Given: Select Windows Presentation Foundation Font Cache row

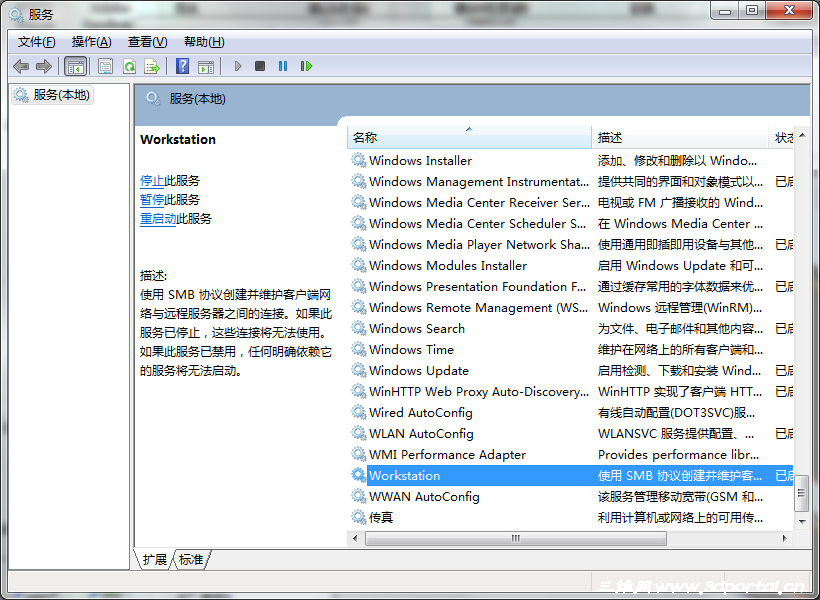Looking at the screenshot, I should point(571,286).
